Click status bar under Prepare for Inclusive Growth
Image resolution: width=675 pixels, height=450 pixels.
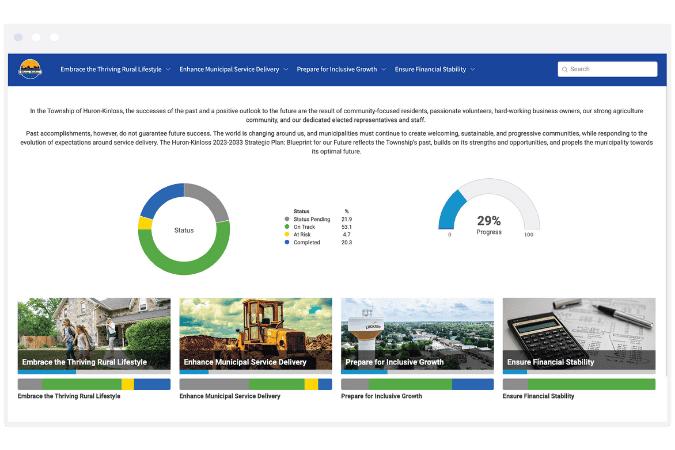(417, 384)
